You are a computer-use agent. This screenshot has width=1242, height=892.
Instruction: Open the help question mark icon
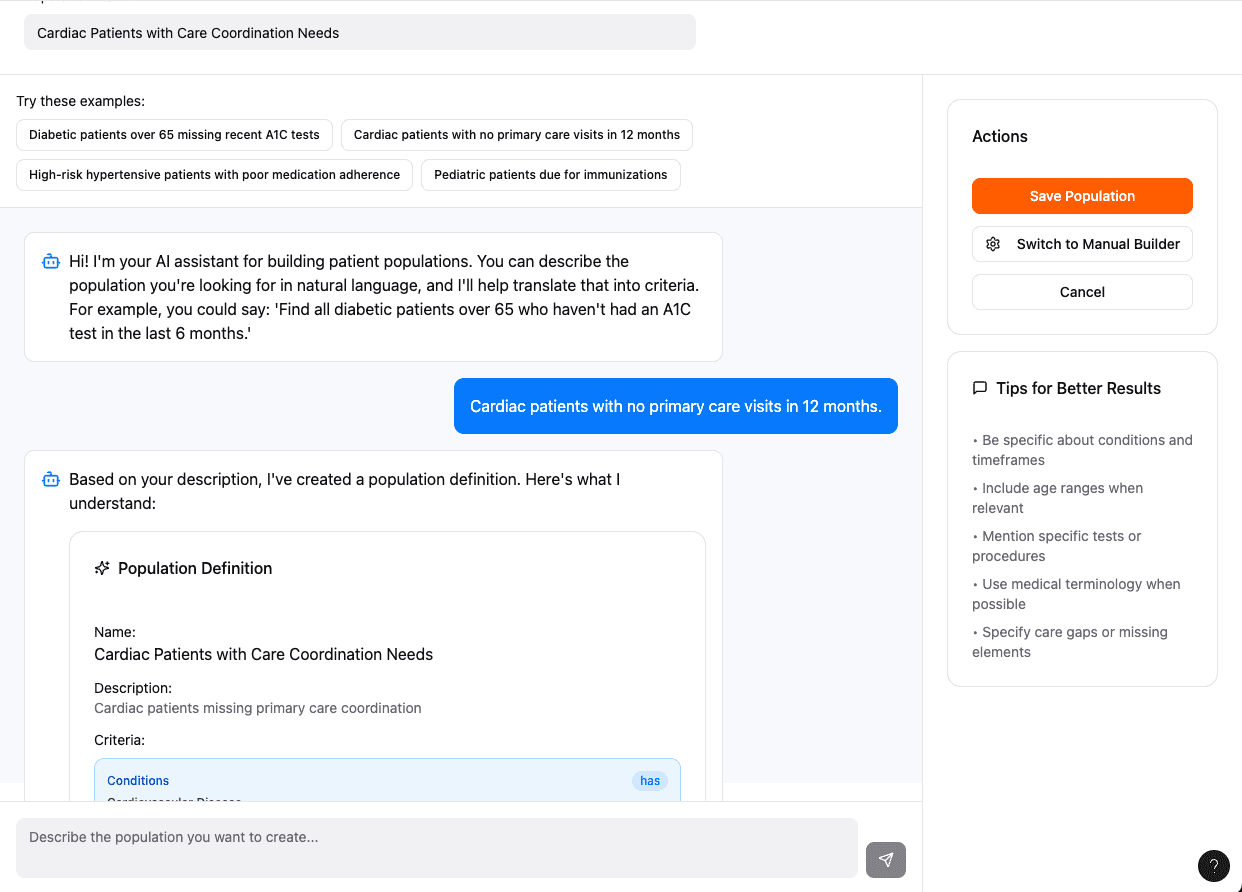click(x=1213, y=866)
